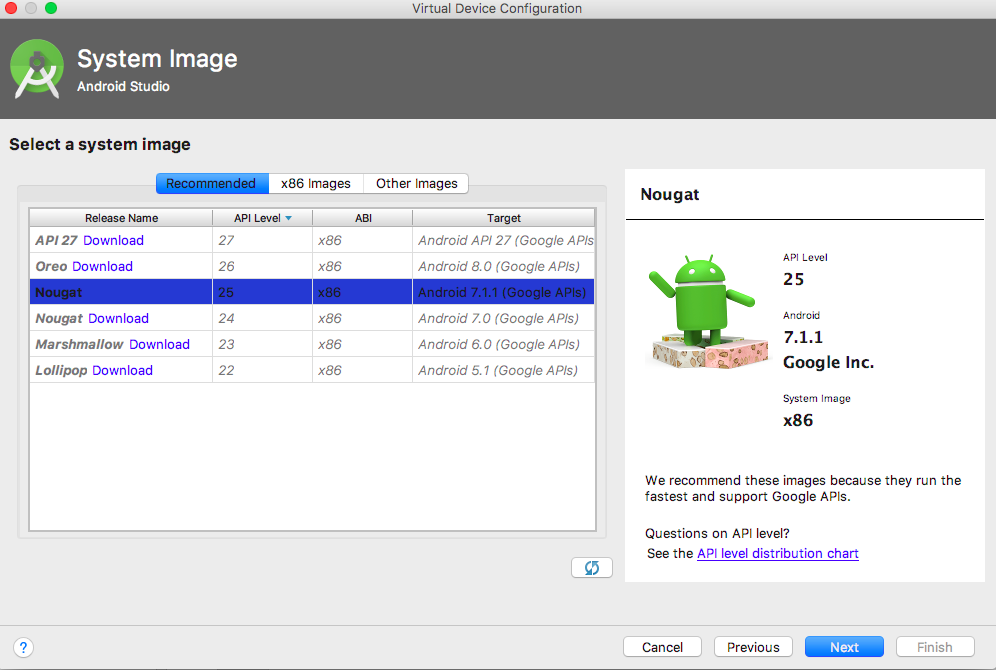Download the Oreo system image
Viewport: 996px width, 670px height.
coord(102,266)
